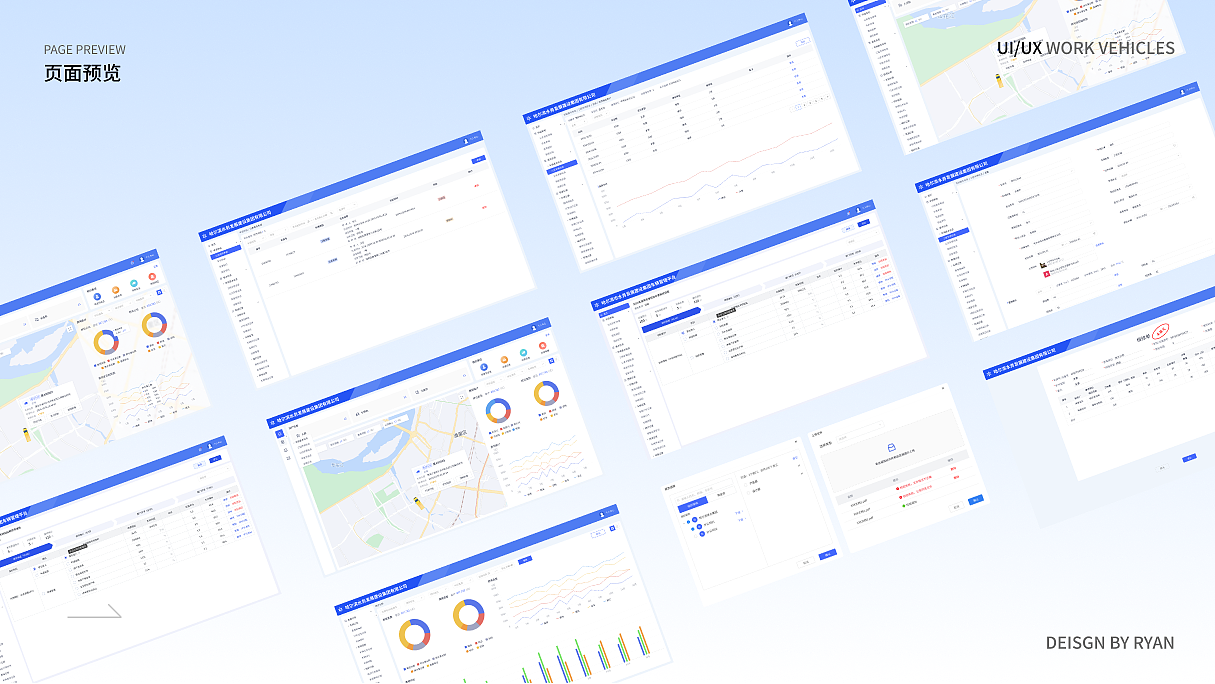This screenshot has width=1215, height=684.
Task: Close the file upload dialog
Action: pos(943,388)
